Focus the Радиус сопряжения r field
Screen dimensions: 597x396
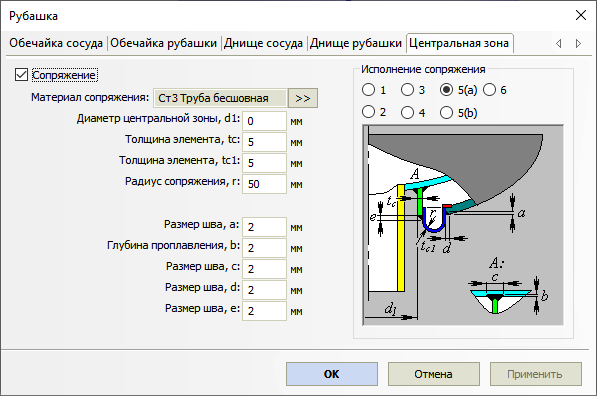[x=264, y=184]
